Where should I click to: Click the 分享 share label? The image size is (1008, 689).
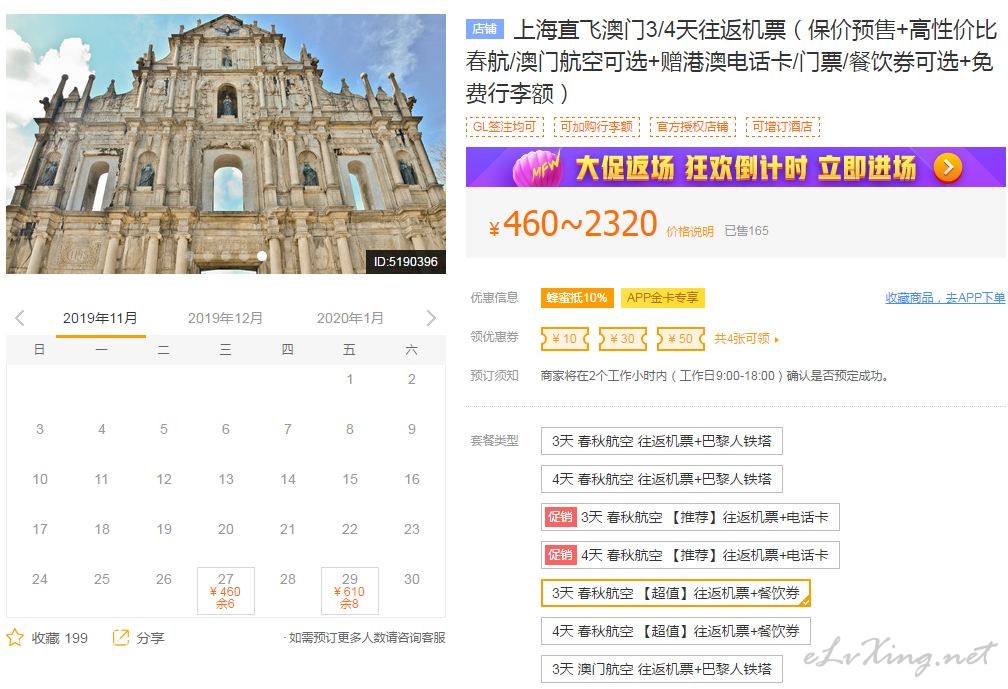(x=150, y=638)
